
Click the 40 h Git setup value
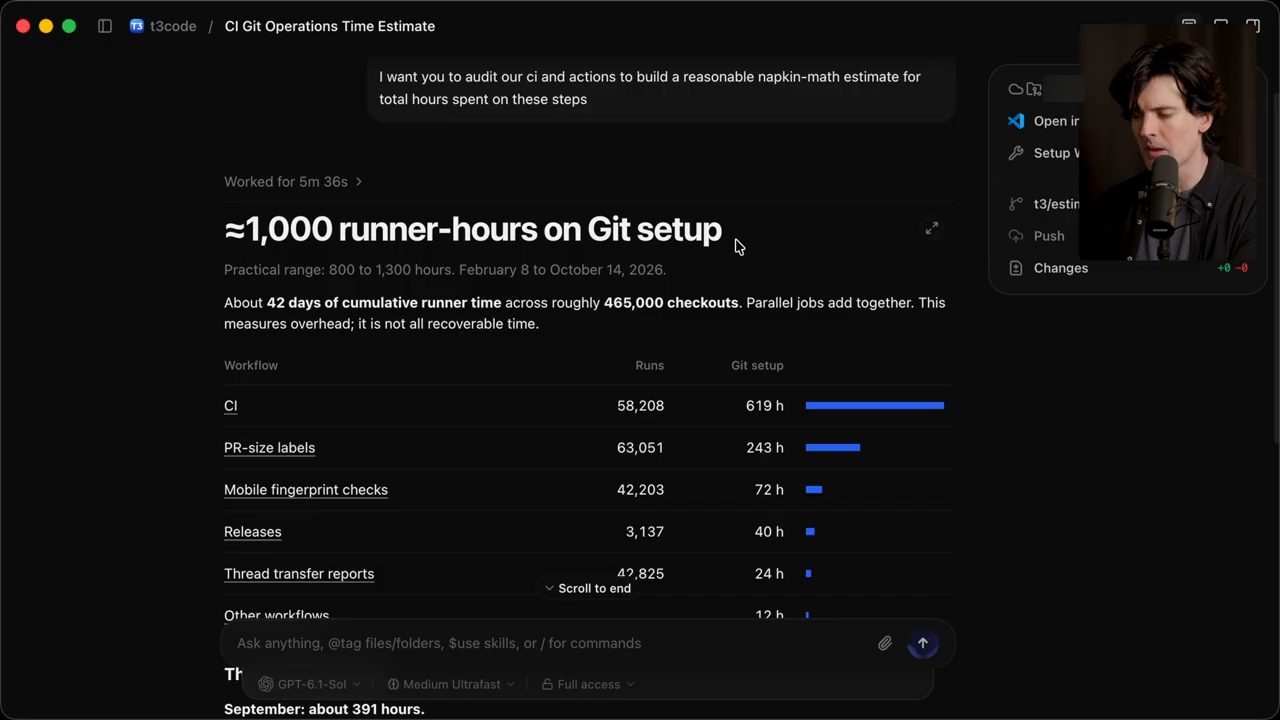click(x=769, y=532)
